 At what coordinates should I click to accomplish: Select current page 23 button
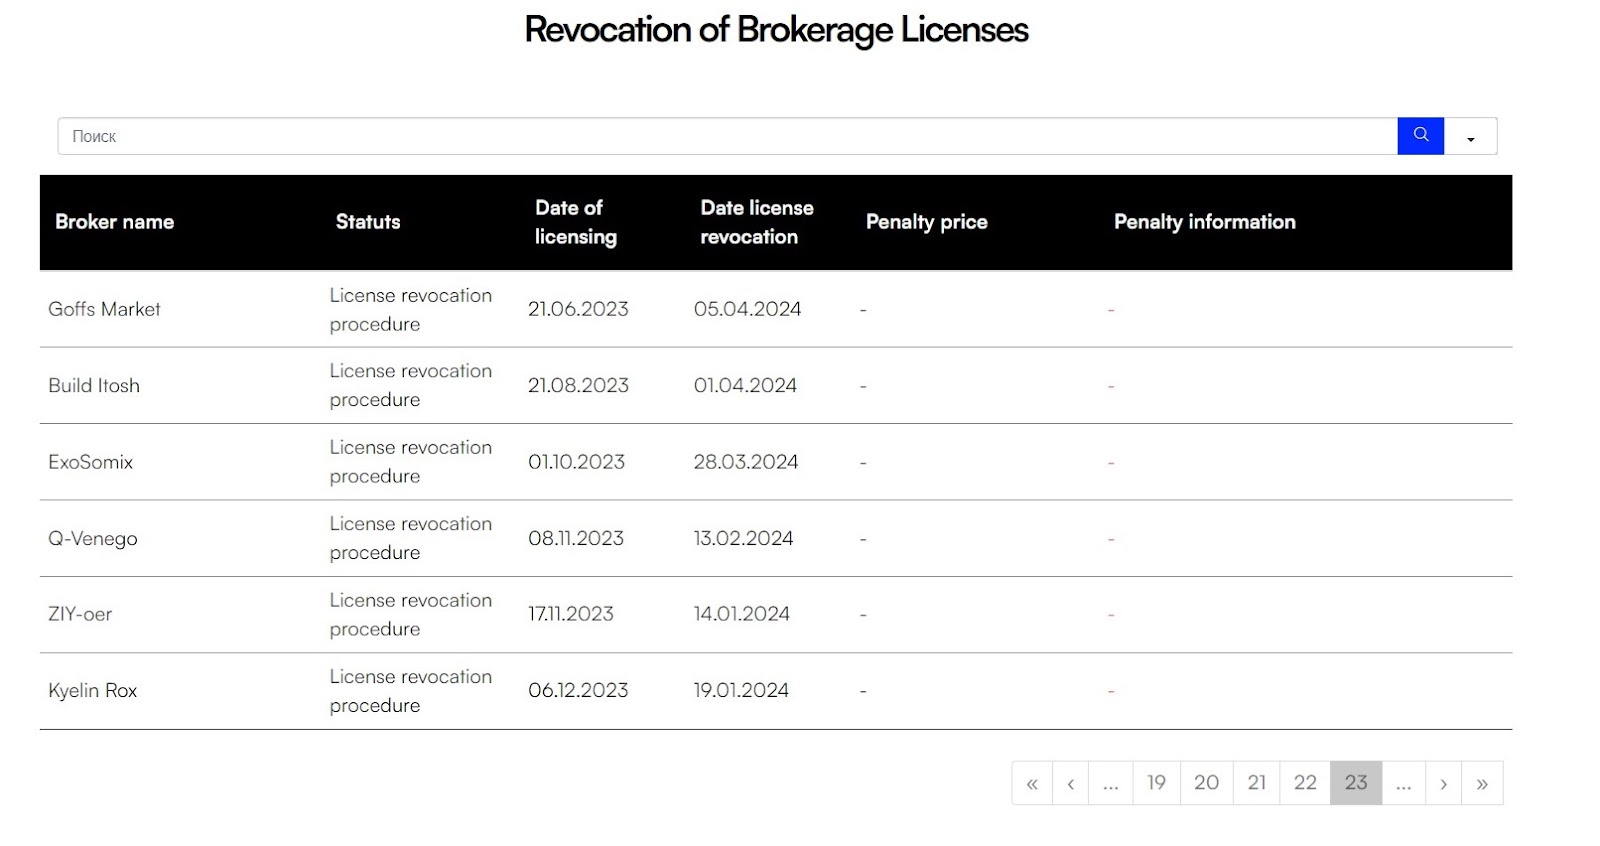[1356, 783]
